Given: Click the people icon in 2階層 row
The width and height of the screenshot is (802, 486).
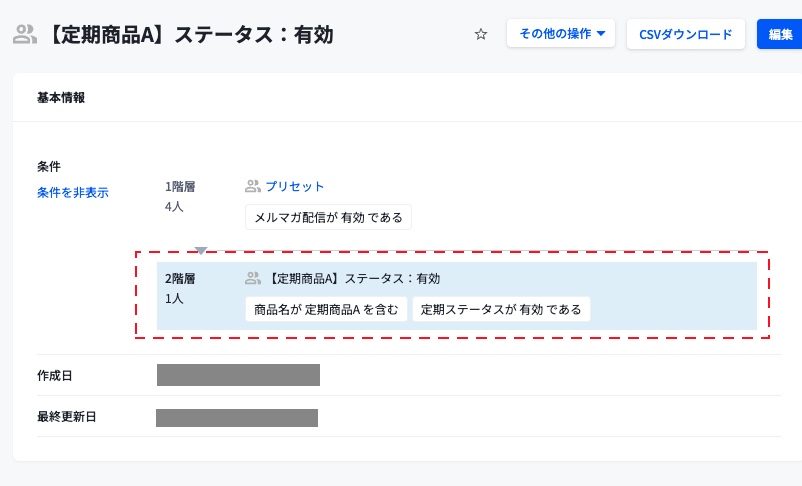Looking at the screenshot, I should click(253, 278).
